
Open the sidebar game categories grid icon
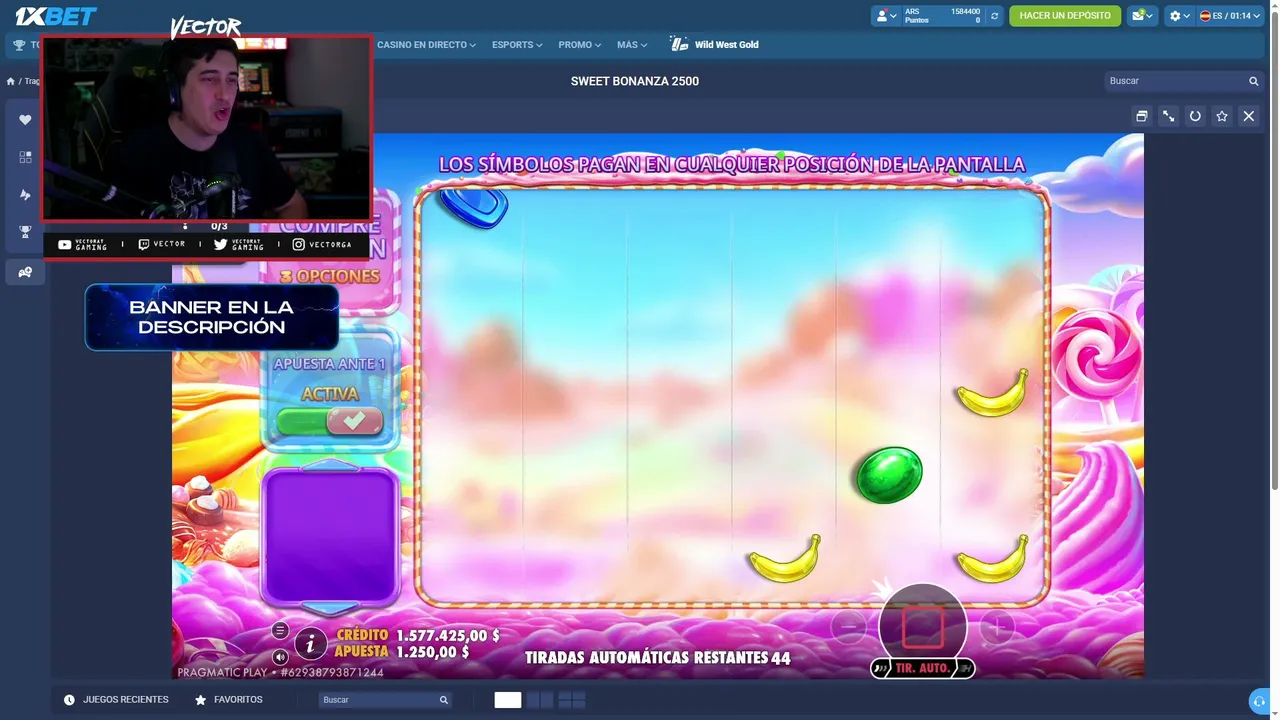click(25, 157)
